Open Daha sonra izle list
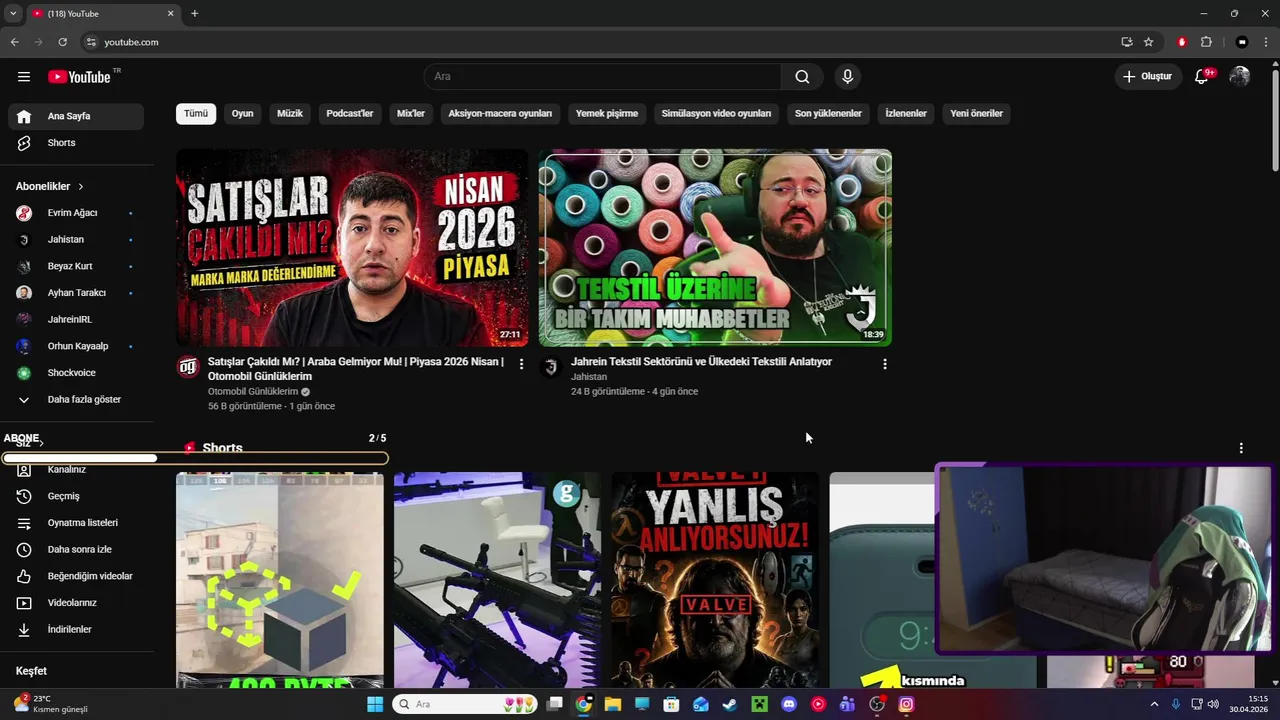Screen dimensions: 1280x720 click(x=76, y=549)
